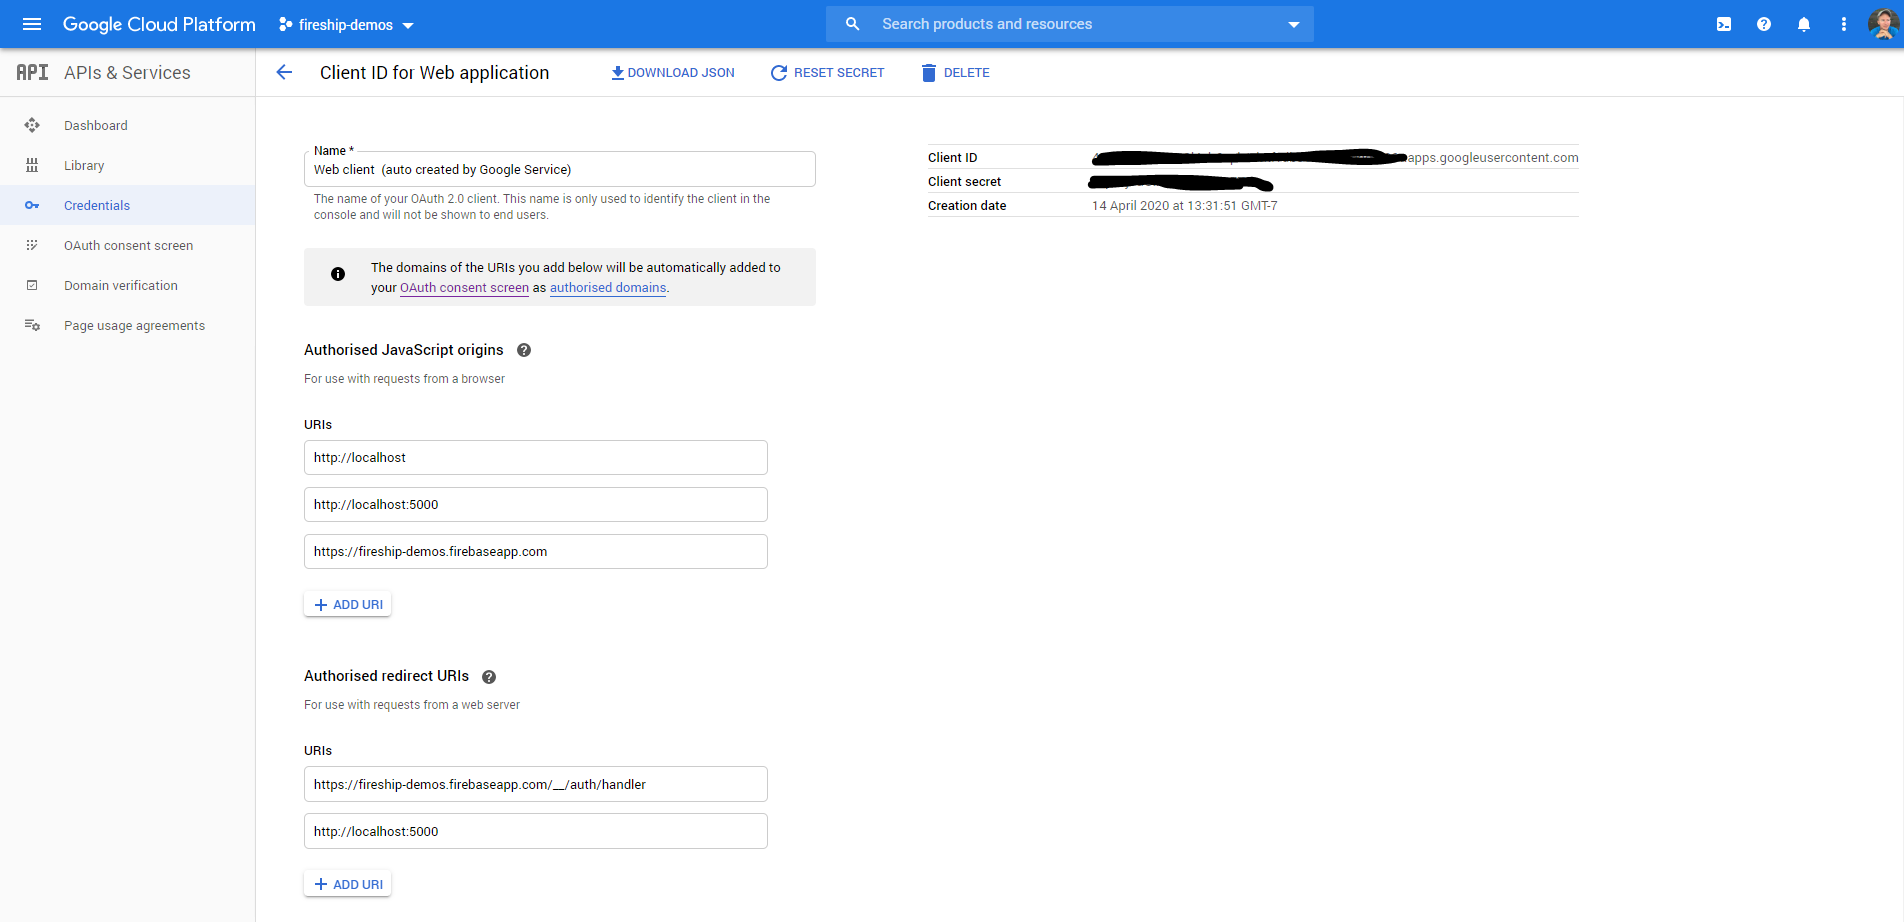Delete this OAuth client

click(x=955, y=73)
